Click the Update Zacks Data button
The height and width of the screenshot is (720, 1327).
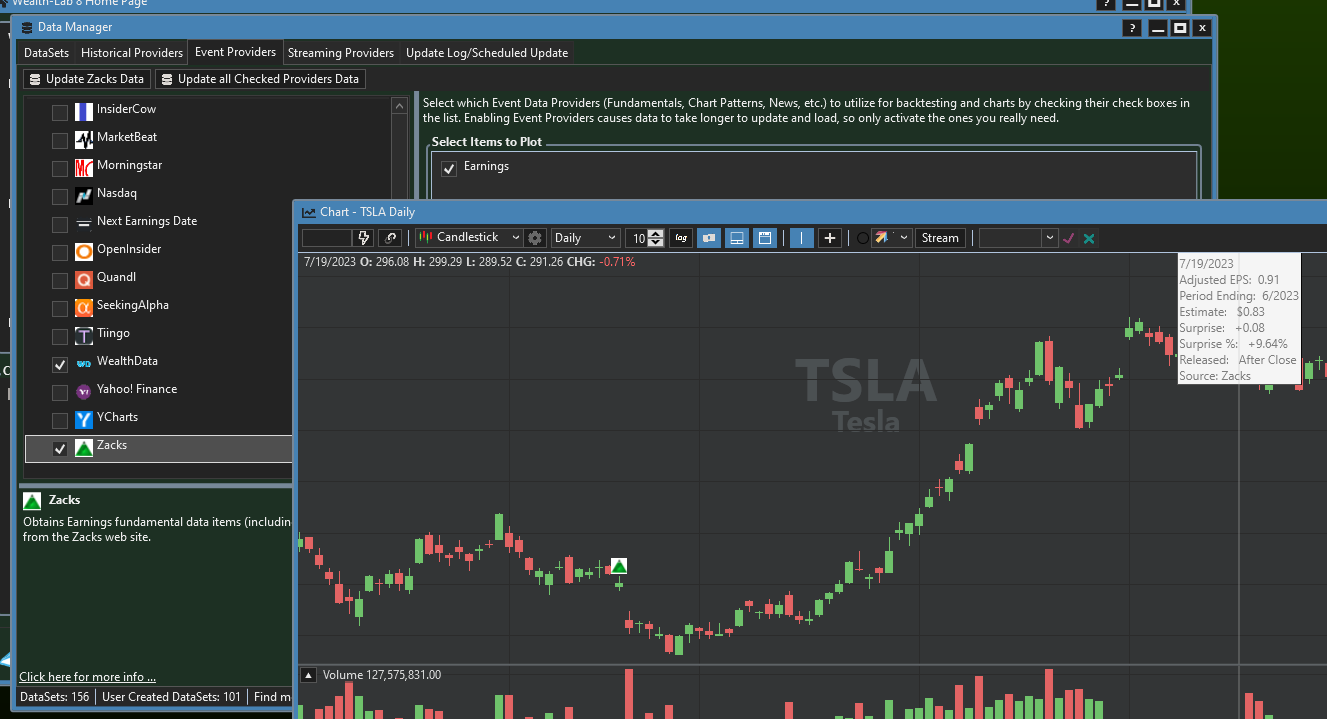(87, 79)
